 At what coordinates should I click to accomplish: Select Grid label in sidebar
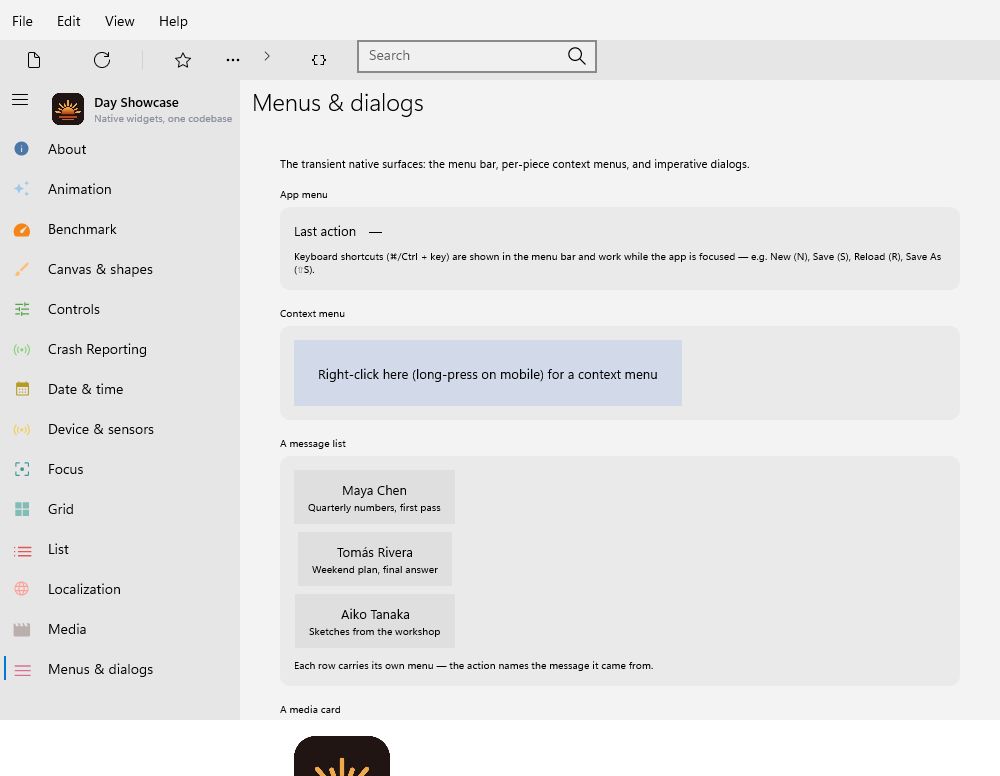[61, 509]
